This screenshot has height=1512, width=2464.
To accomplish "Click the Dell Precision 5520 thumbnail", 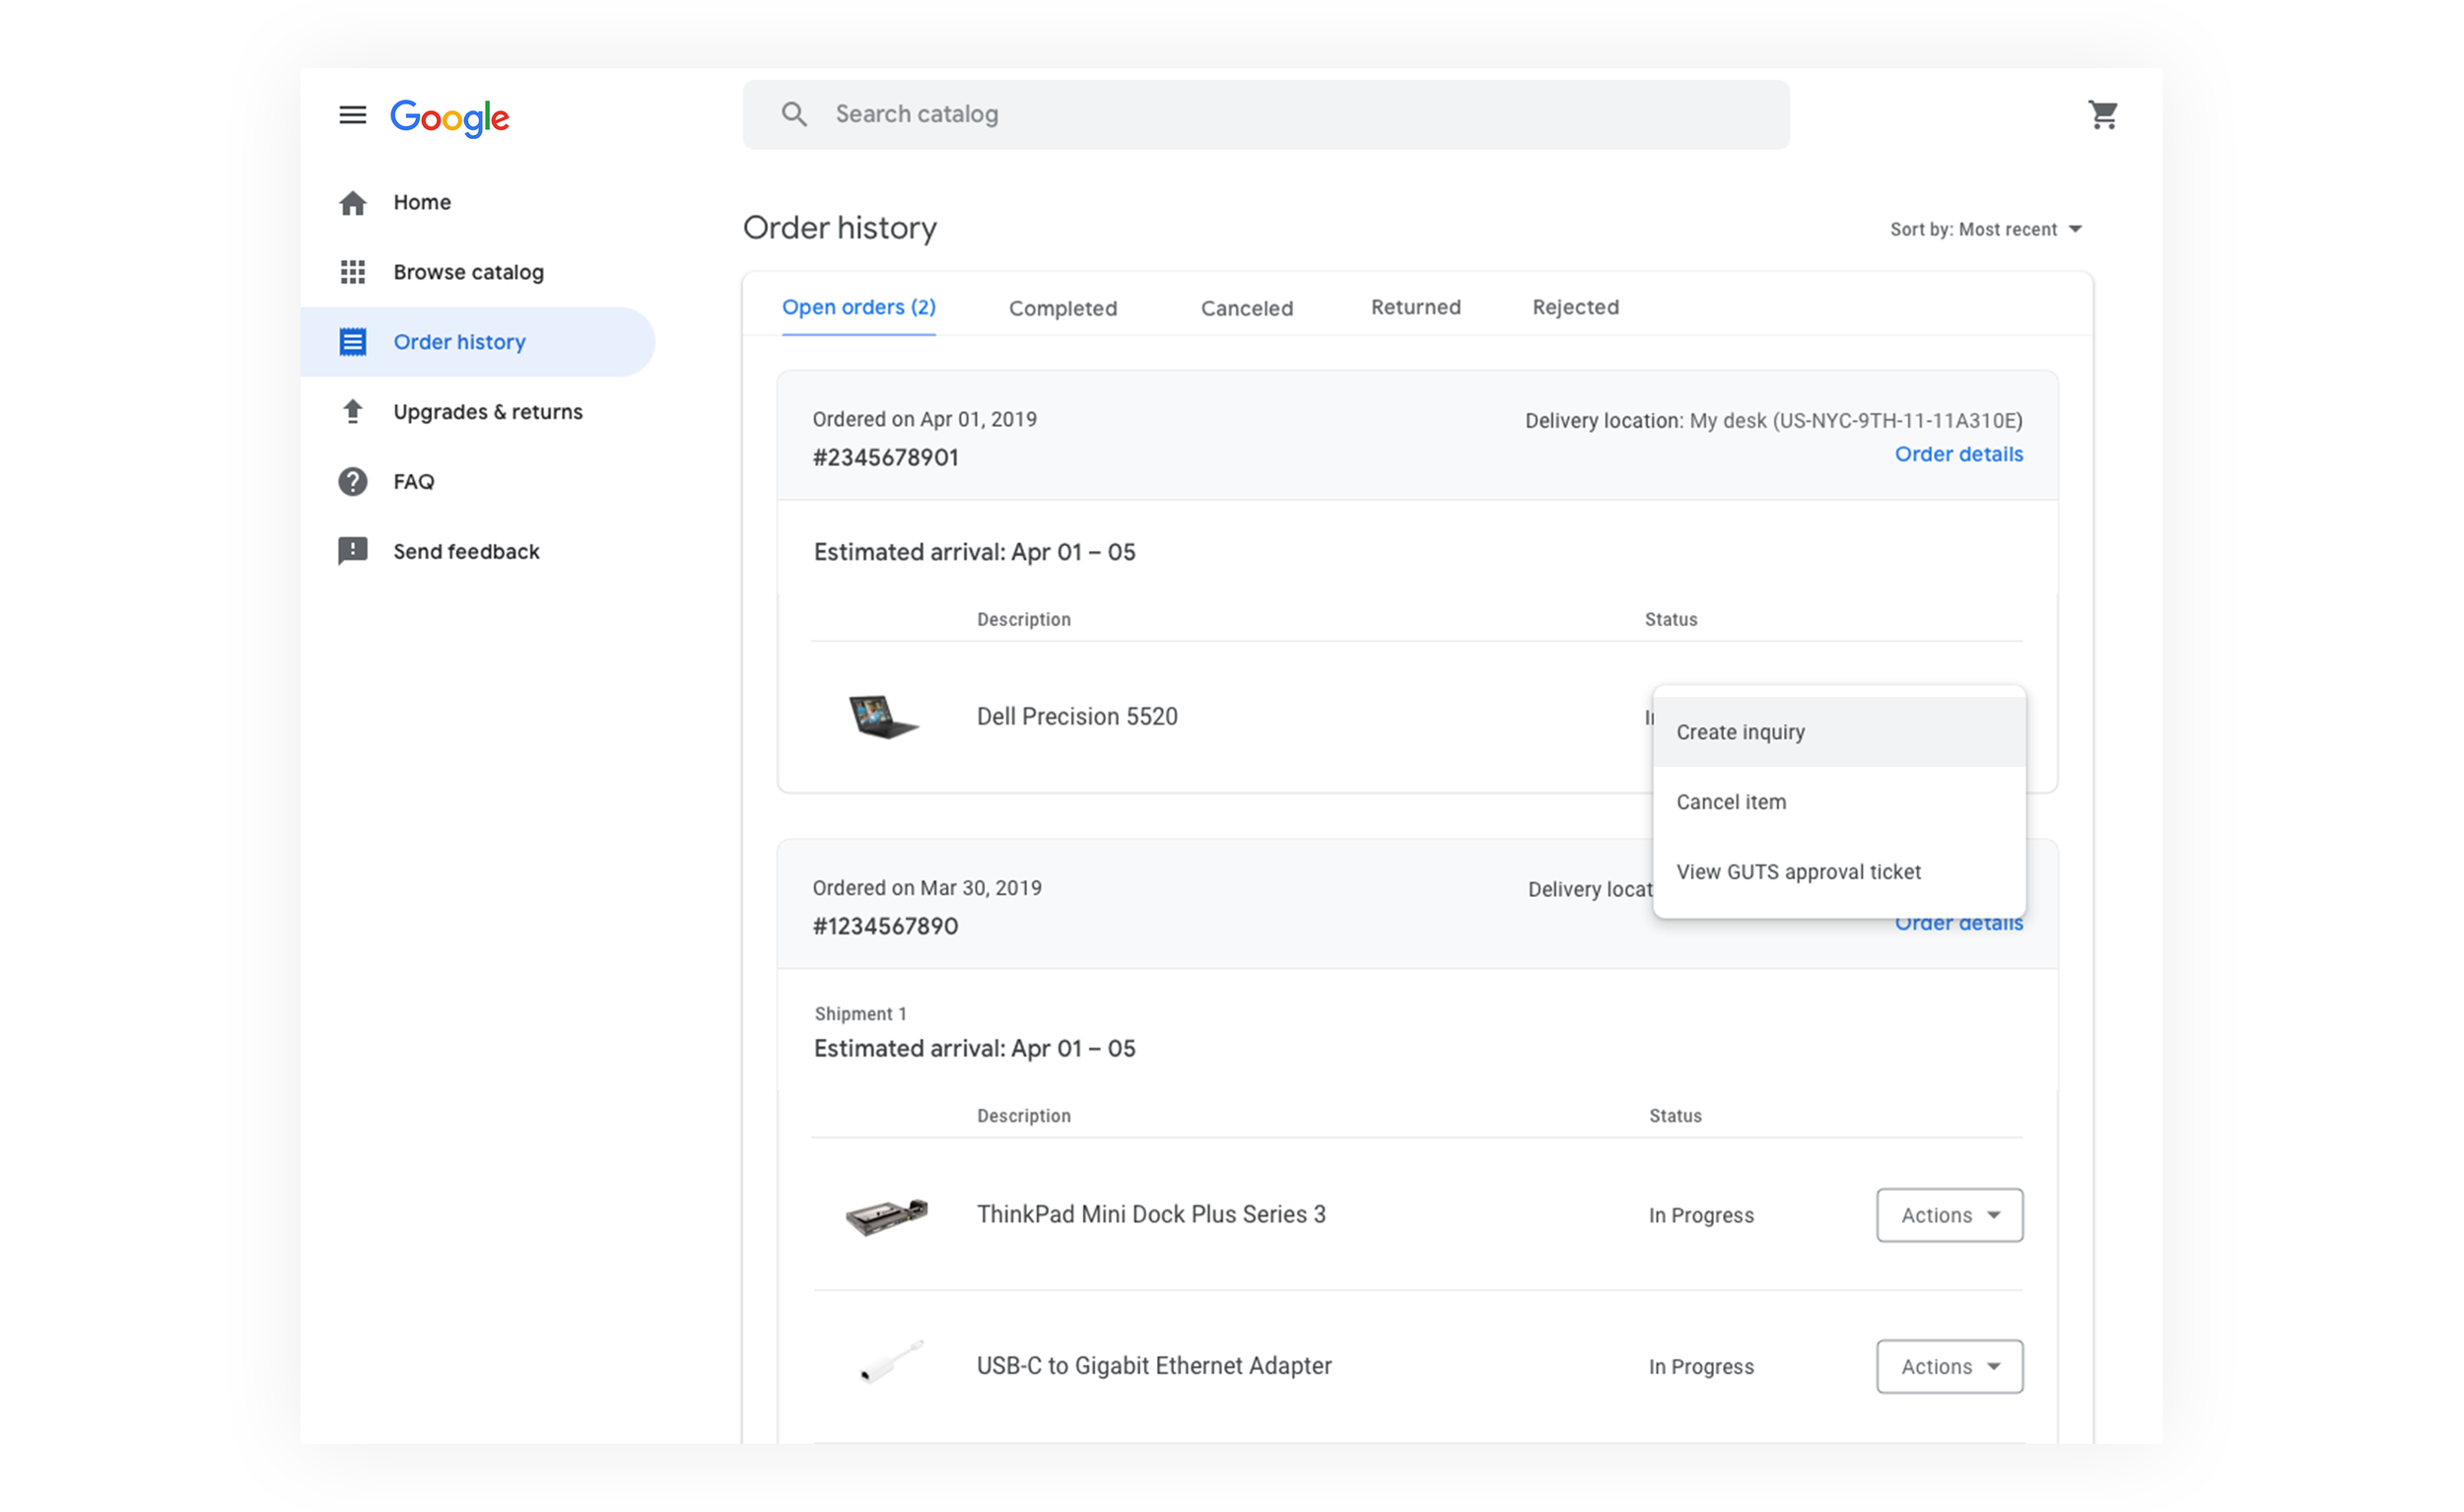I will (x=881, y=716).
